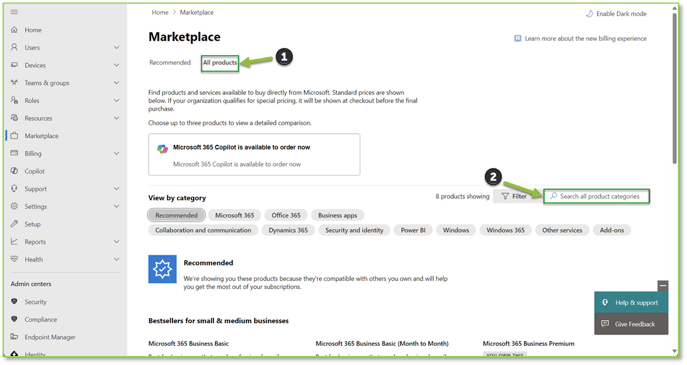Image resolution: width=687 pixels, height=365 pixels.
Task: Click the Health heart icon
Action: click(14, 259)
